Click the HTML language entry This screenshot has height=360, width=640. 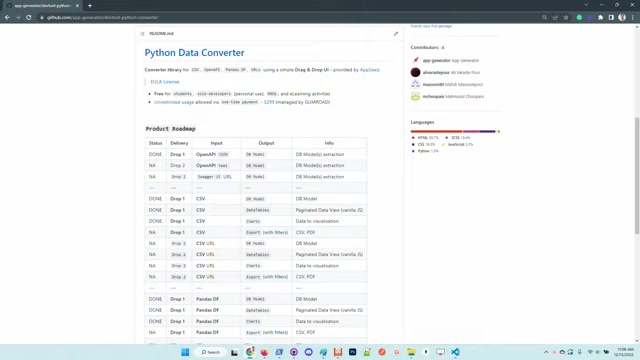point(425,138)
